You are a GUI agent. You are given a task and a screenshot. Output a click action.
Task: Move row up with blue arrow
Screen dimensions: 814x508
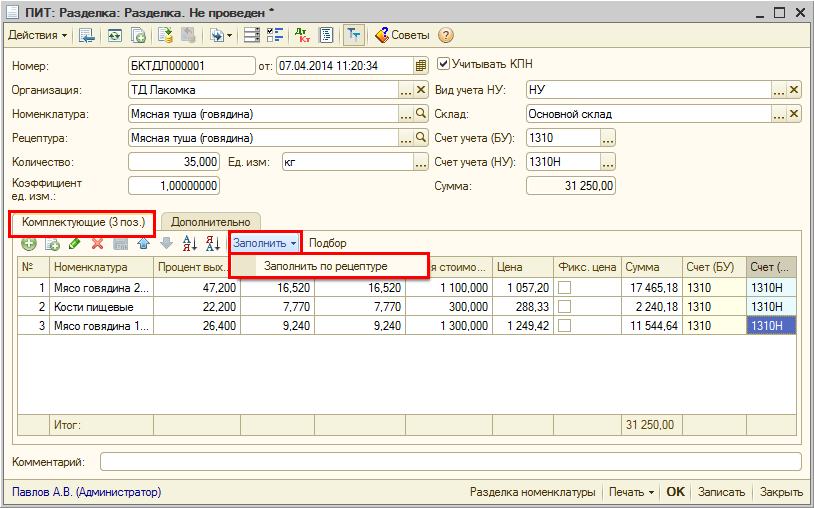coord(143,243)
